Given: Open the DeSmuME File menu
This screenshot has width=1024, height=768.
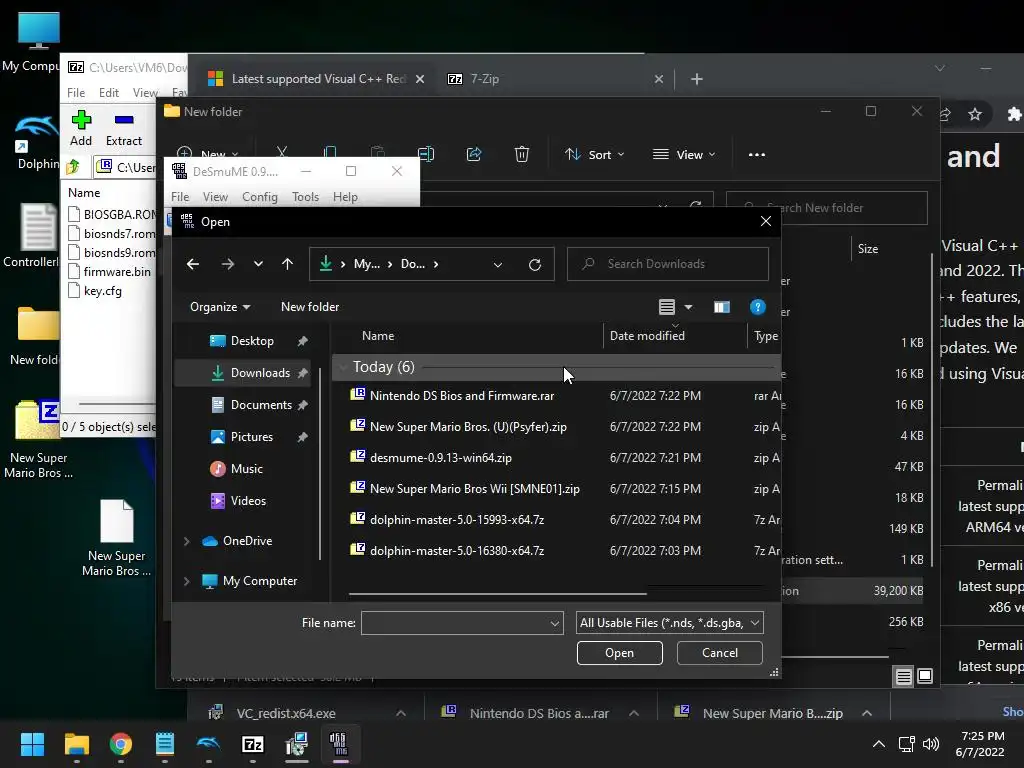Looking at the screenshot, I should pos(180,197).
